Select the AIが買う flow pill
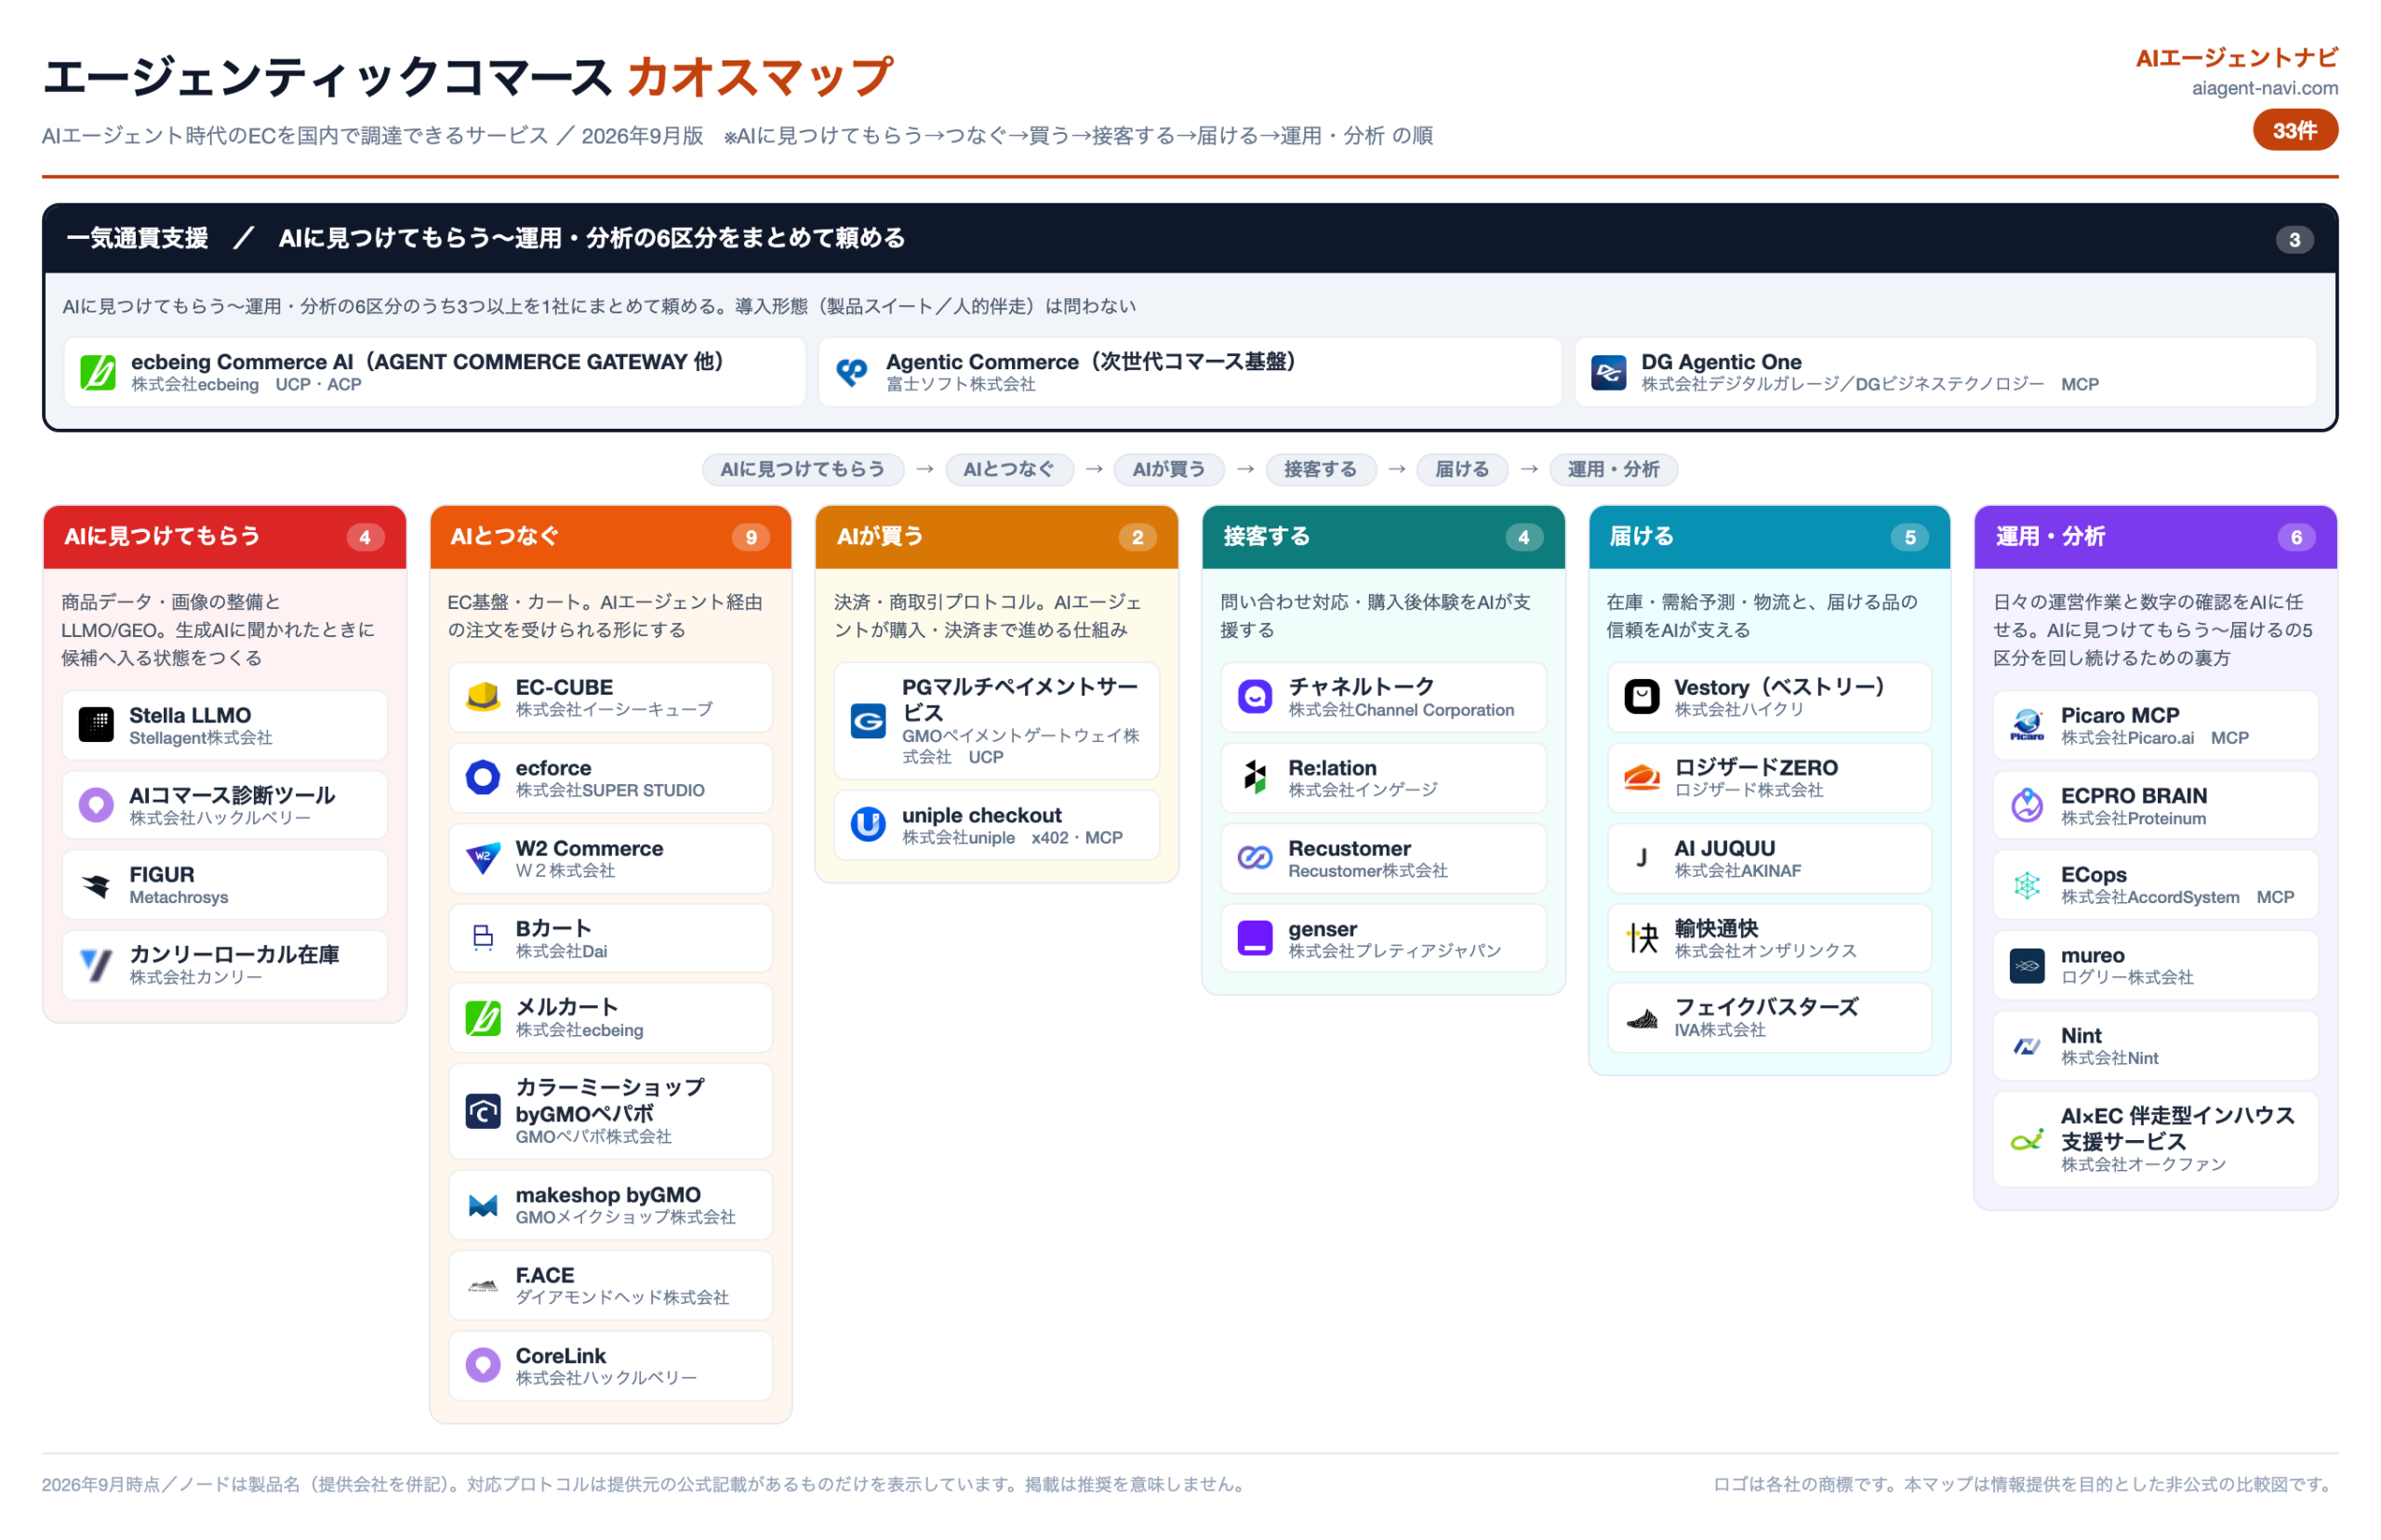The width and height of the screenshot is (2381, 1540). click(1169, 469)
